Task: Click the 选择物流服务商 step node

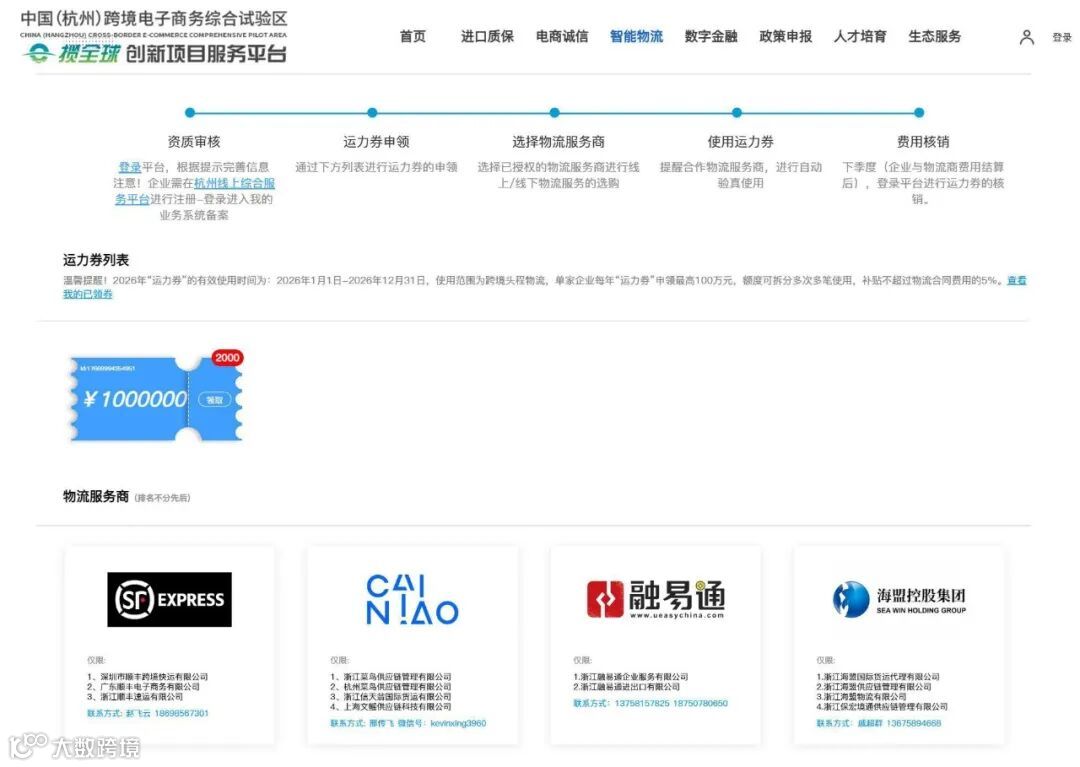Action: click(x=554, y=113)
